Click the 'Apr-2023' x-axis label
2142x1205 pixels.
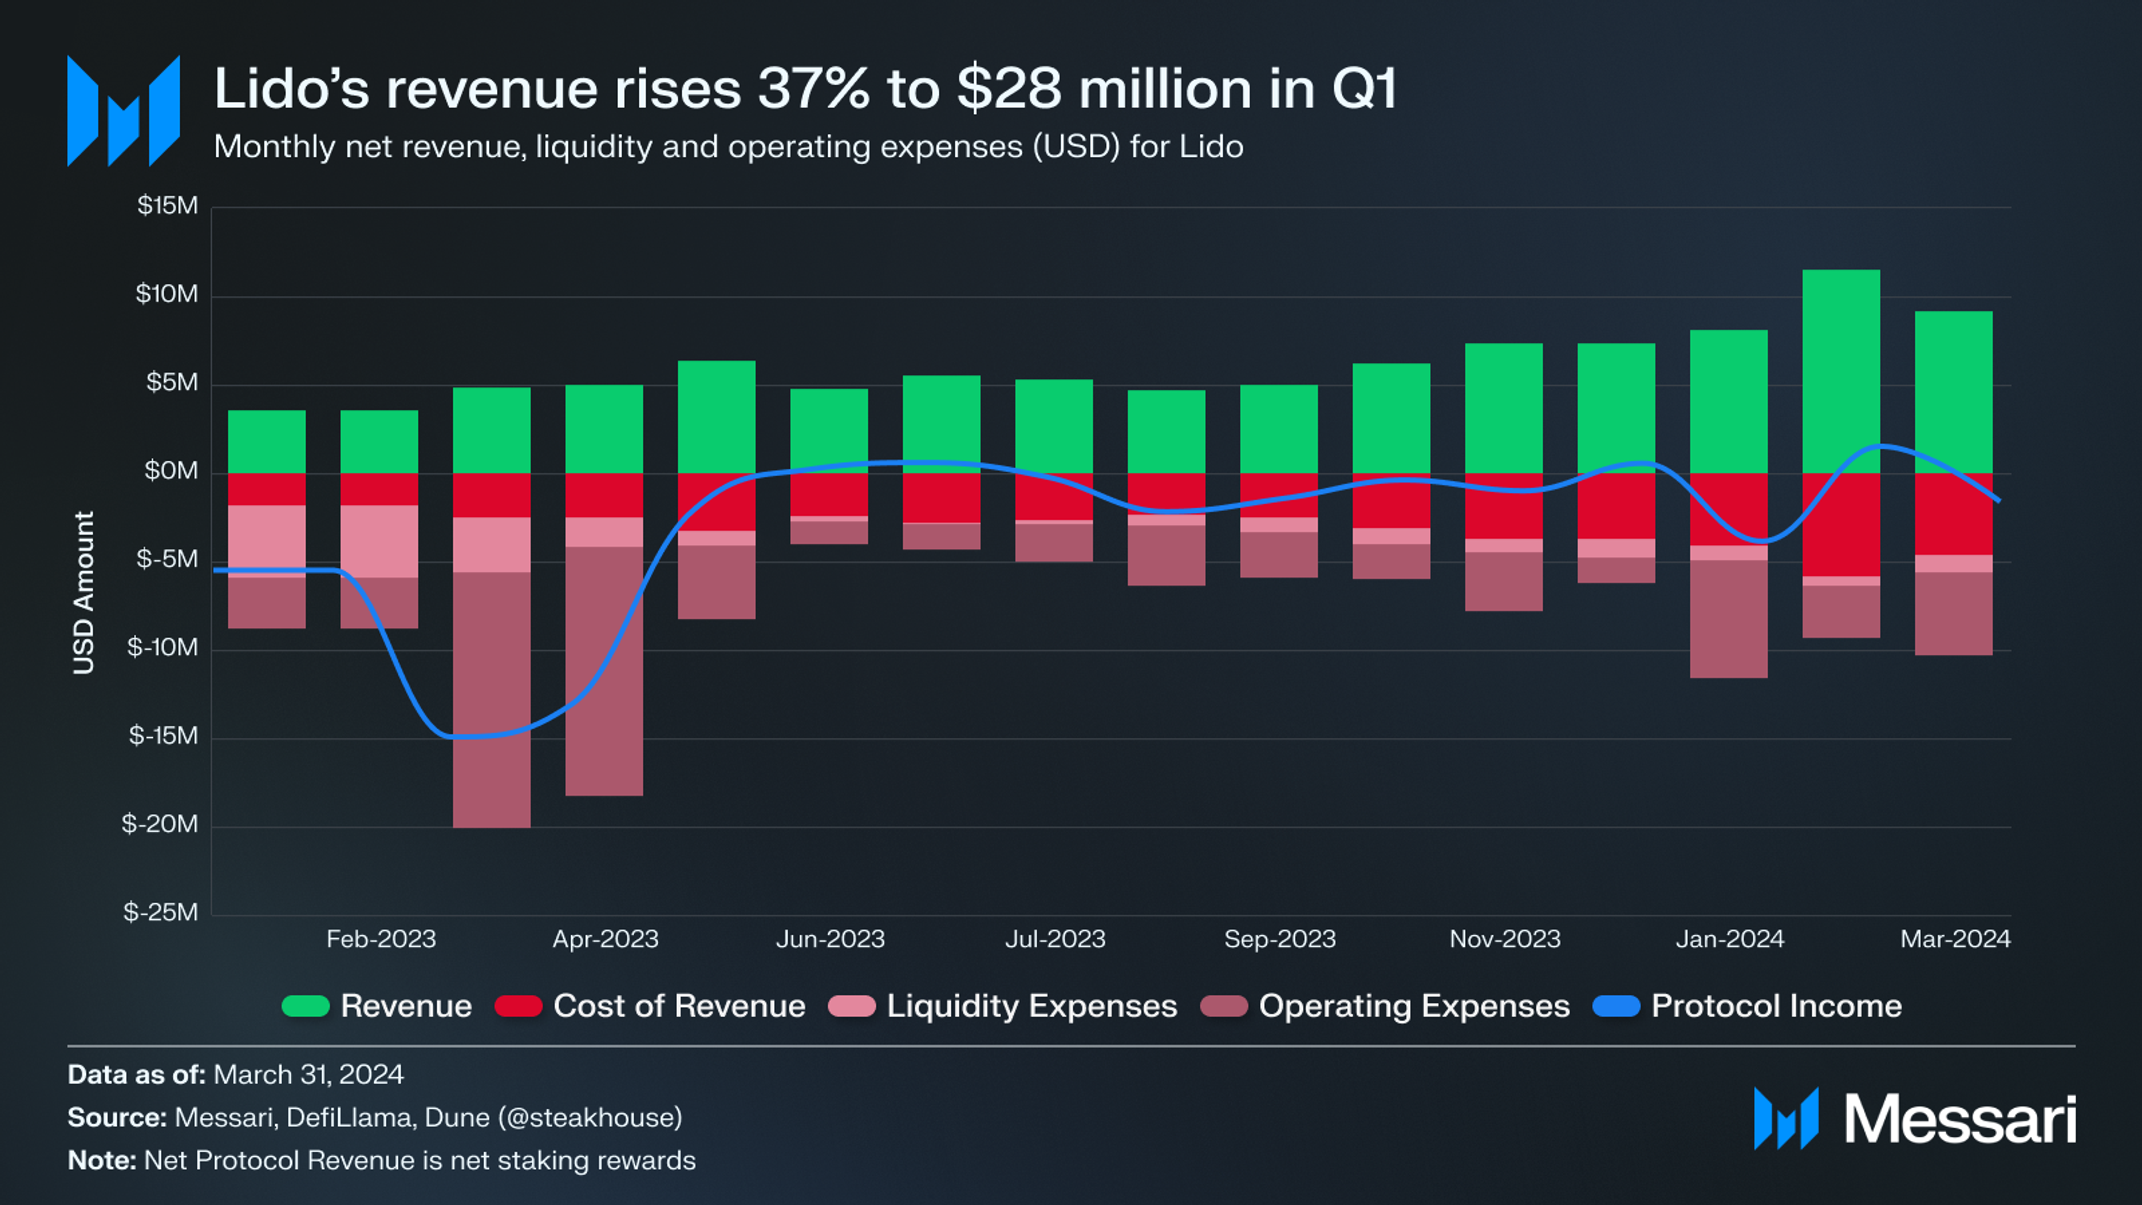[x=606, y=939]
